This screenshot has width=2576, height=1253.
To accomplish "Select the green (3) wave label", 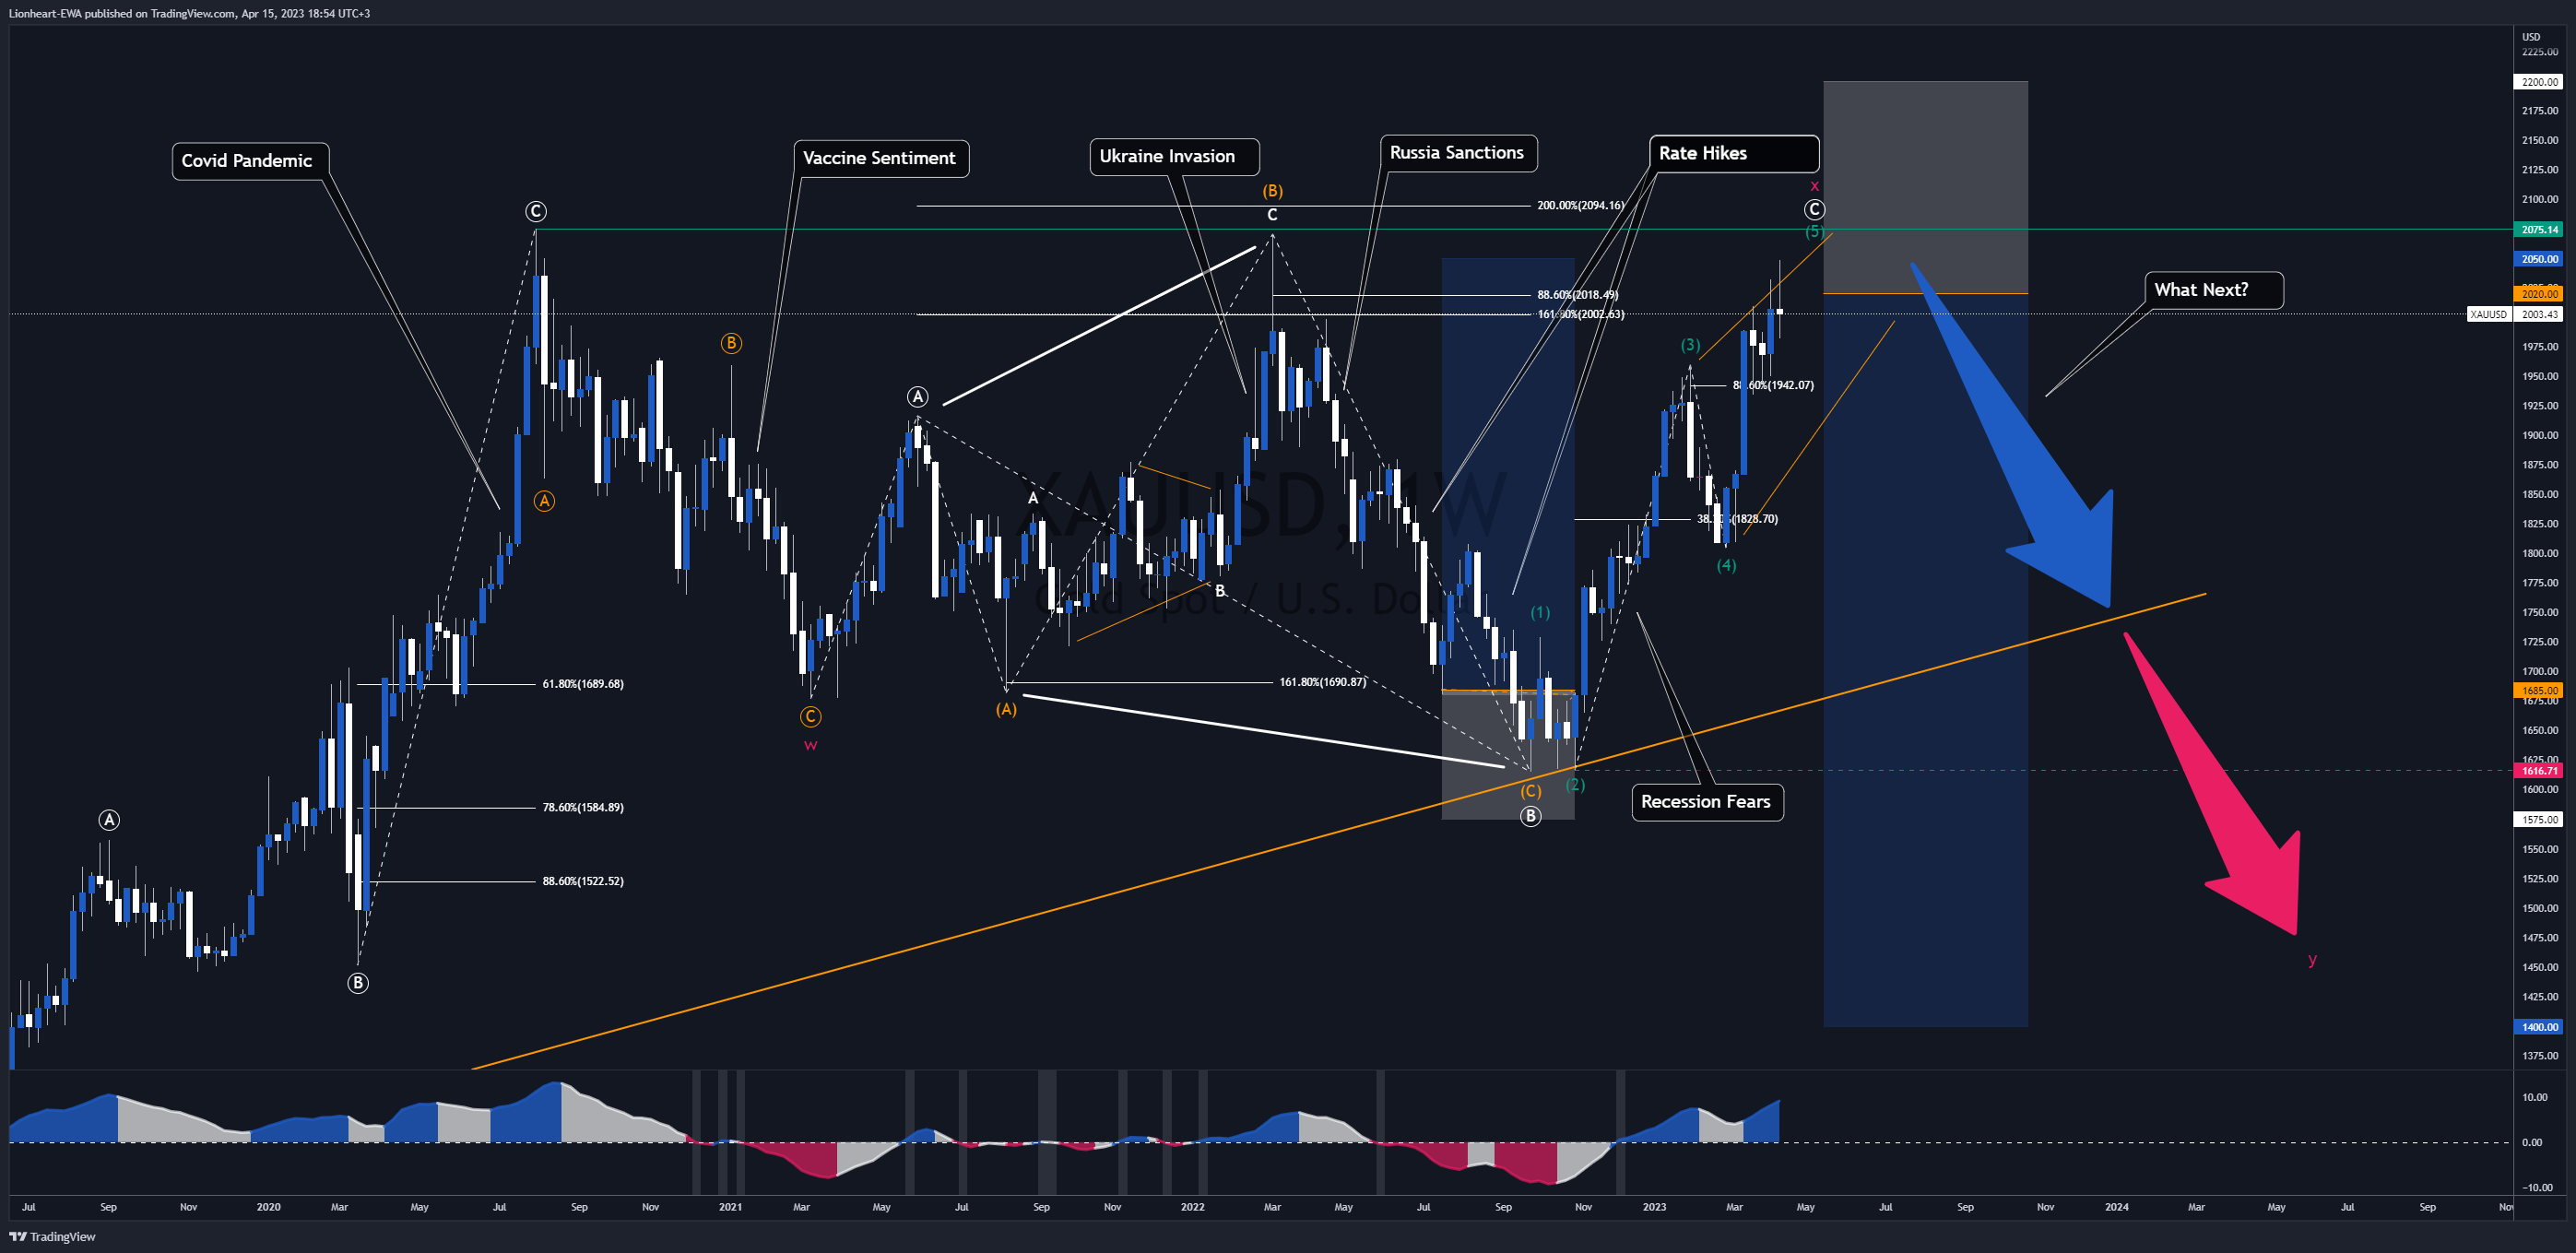I will point(1690,345).
